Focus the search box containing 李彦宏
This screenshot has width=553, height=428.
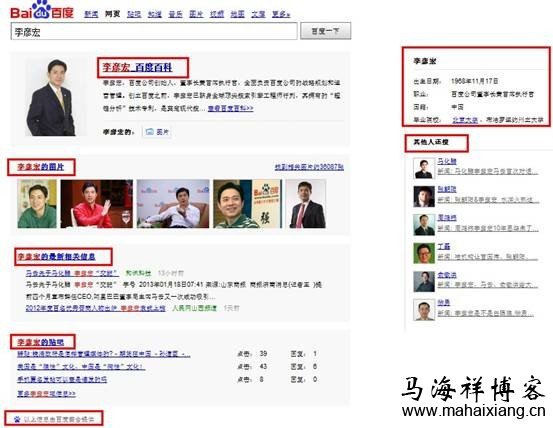pos(154,32)
